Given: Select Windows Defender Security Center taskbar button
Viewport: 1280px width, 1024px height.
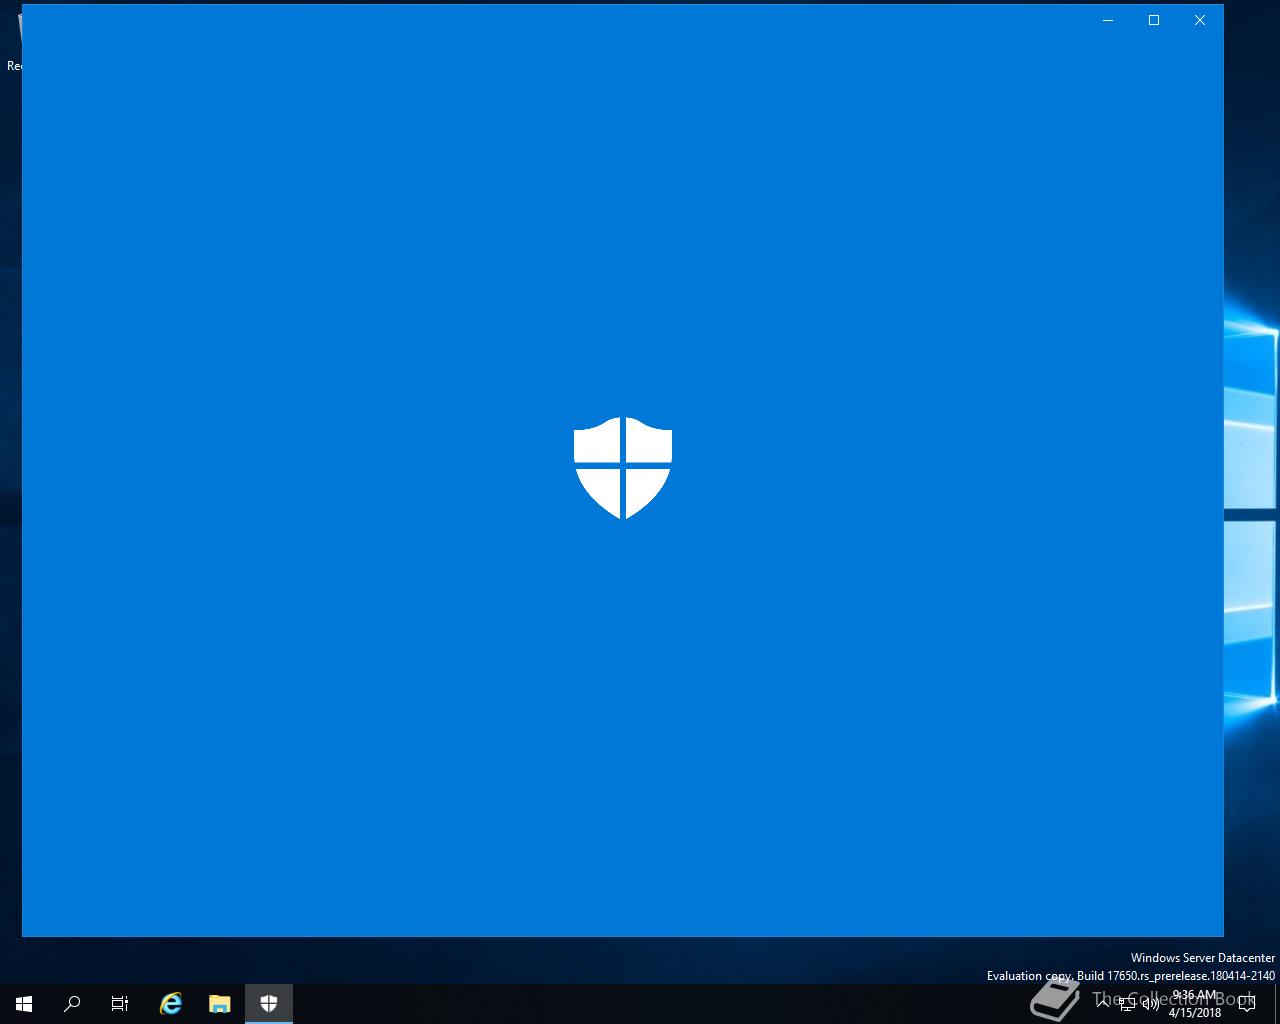Looking at the screenshot, I should [x=269, y=1004].
